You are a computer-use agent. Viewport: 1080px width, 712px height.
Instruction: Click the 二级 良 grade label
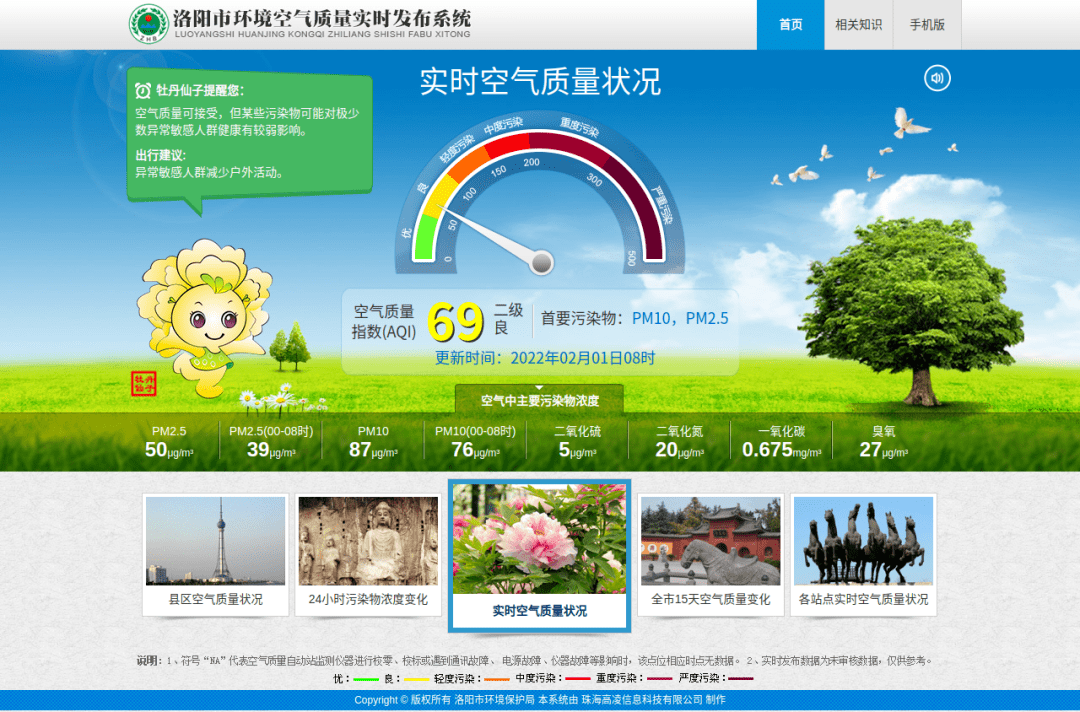coord(508,319)
